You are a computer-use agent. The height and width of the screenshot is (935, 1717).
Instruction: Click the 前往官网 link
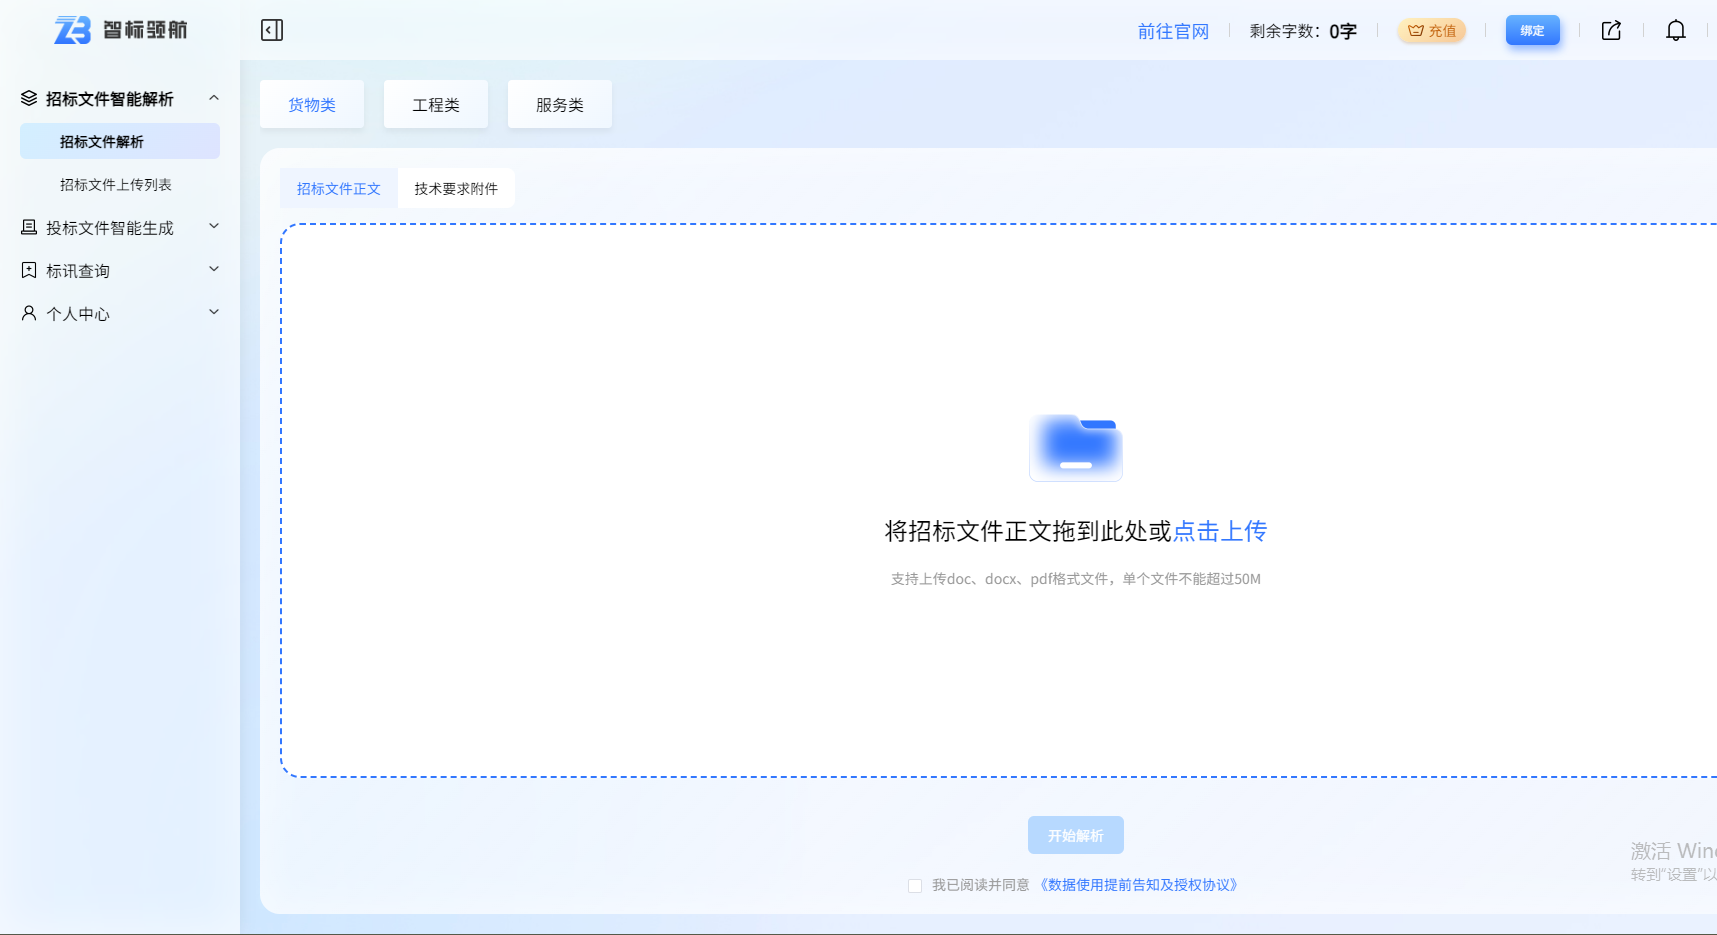pos(1173,31)
